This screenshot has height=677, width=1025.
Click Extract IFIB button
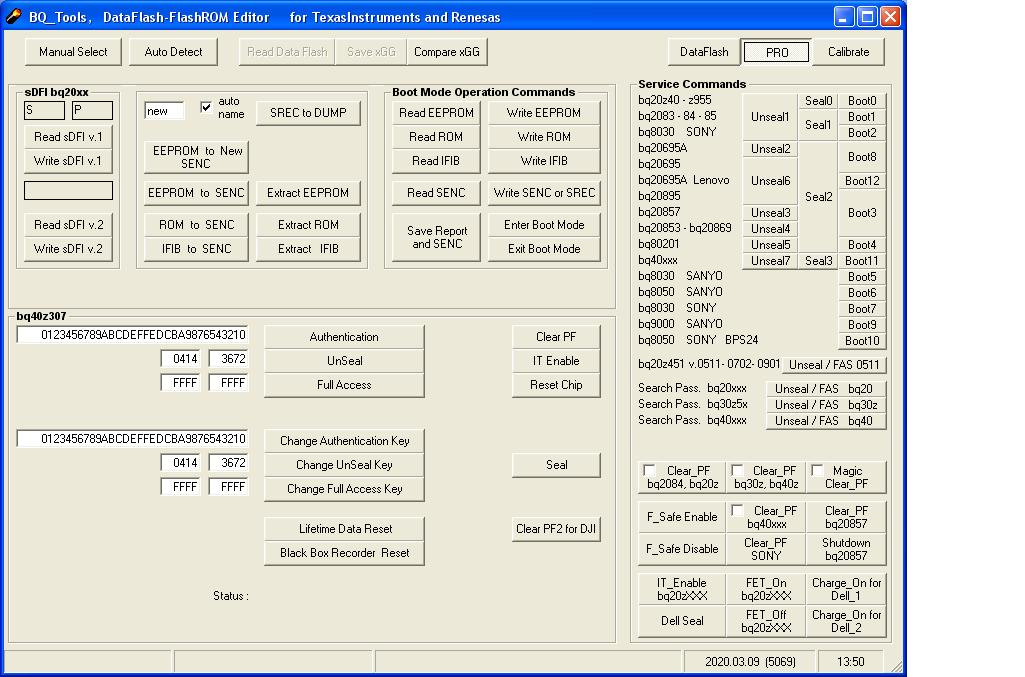[x=308, y=248]
